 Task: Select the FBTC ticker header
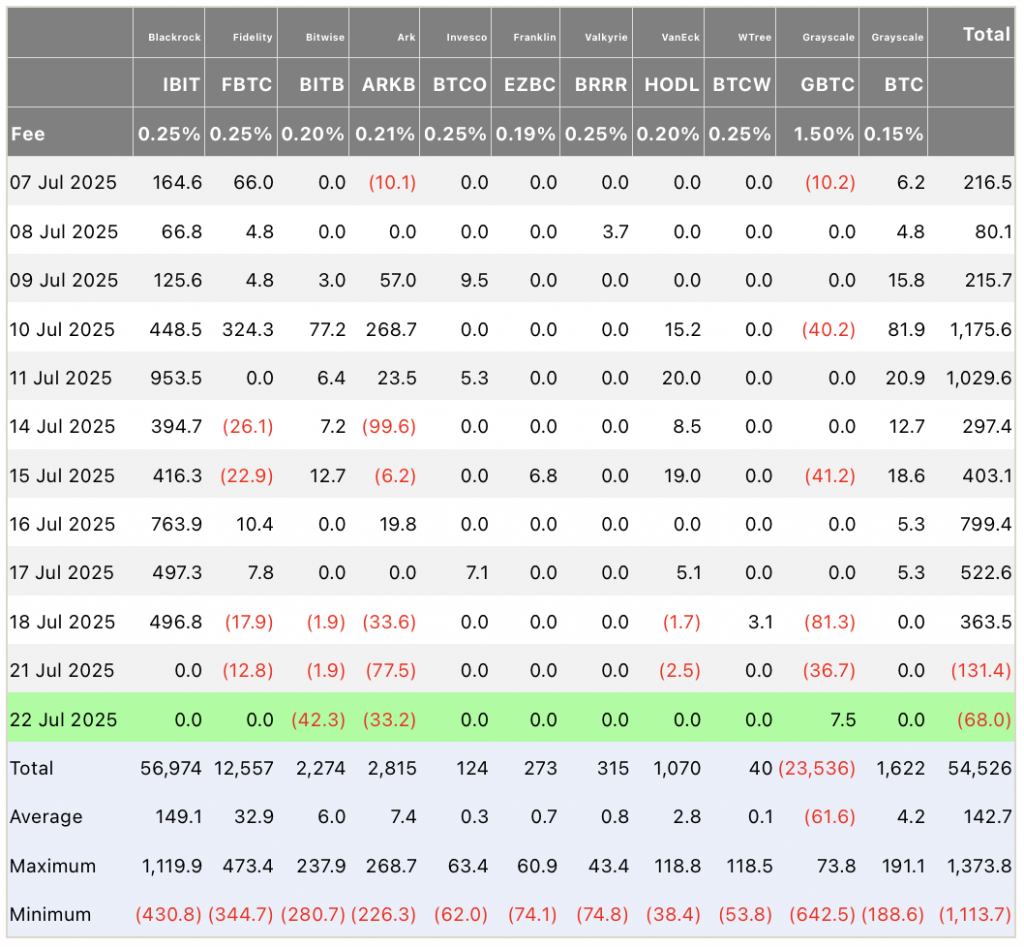(x=246, y=85)
